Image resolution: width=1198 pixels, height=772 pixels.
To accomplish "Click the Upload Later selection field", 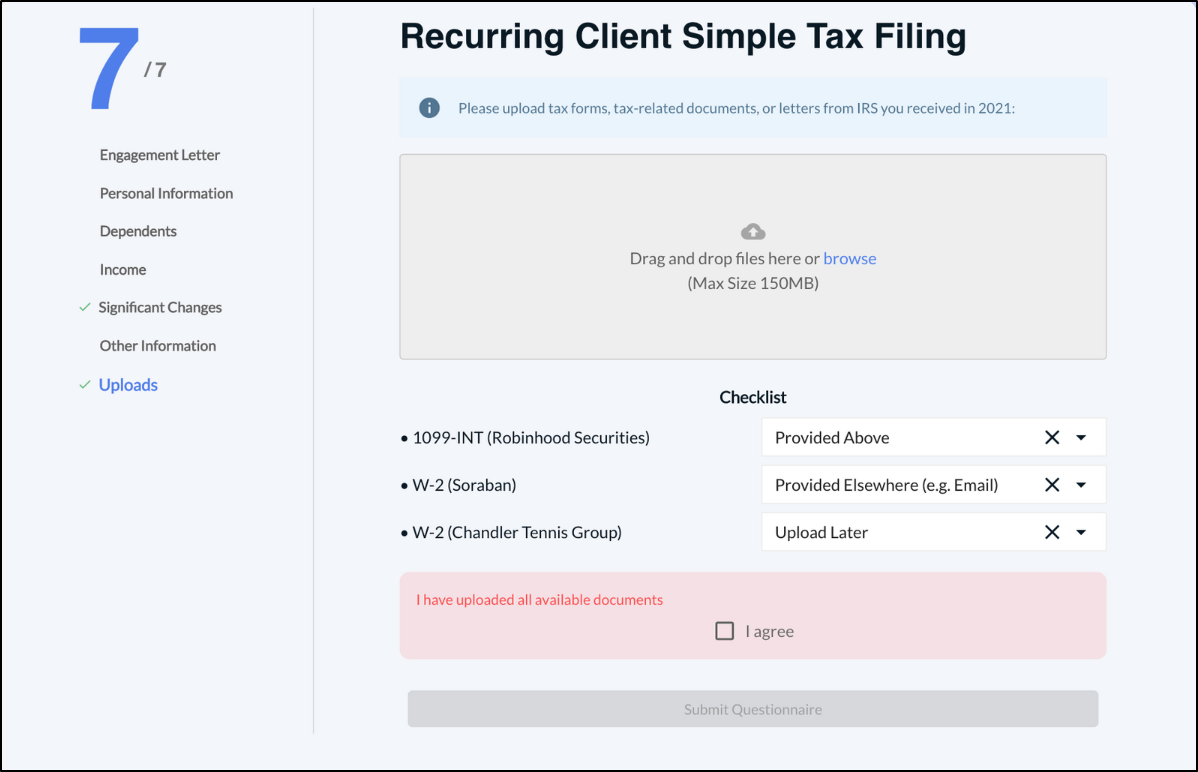I will pyautogui.click(x=900, y=532).
